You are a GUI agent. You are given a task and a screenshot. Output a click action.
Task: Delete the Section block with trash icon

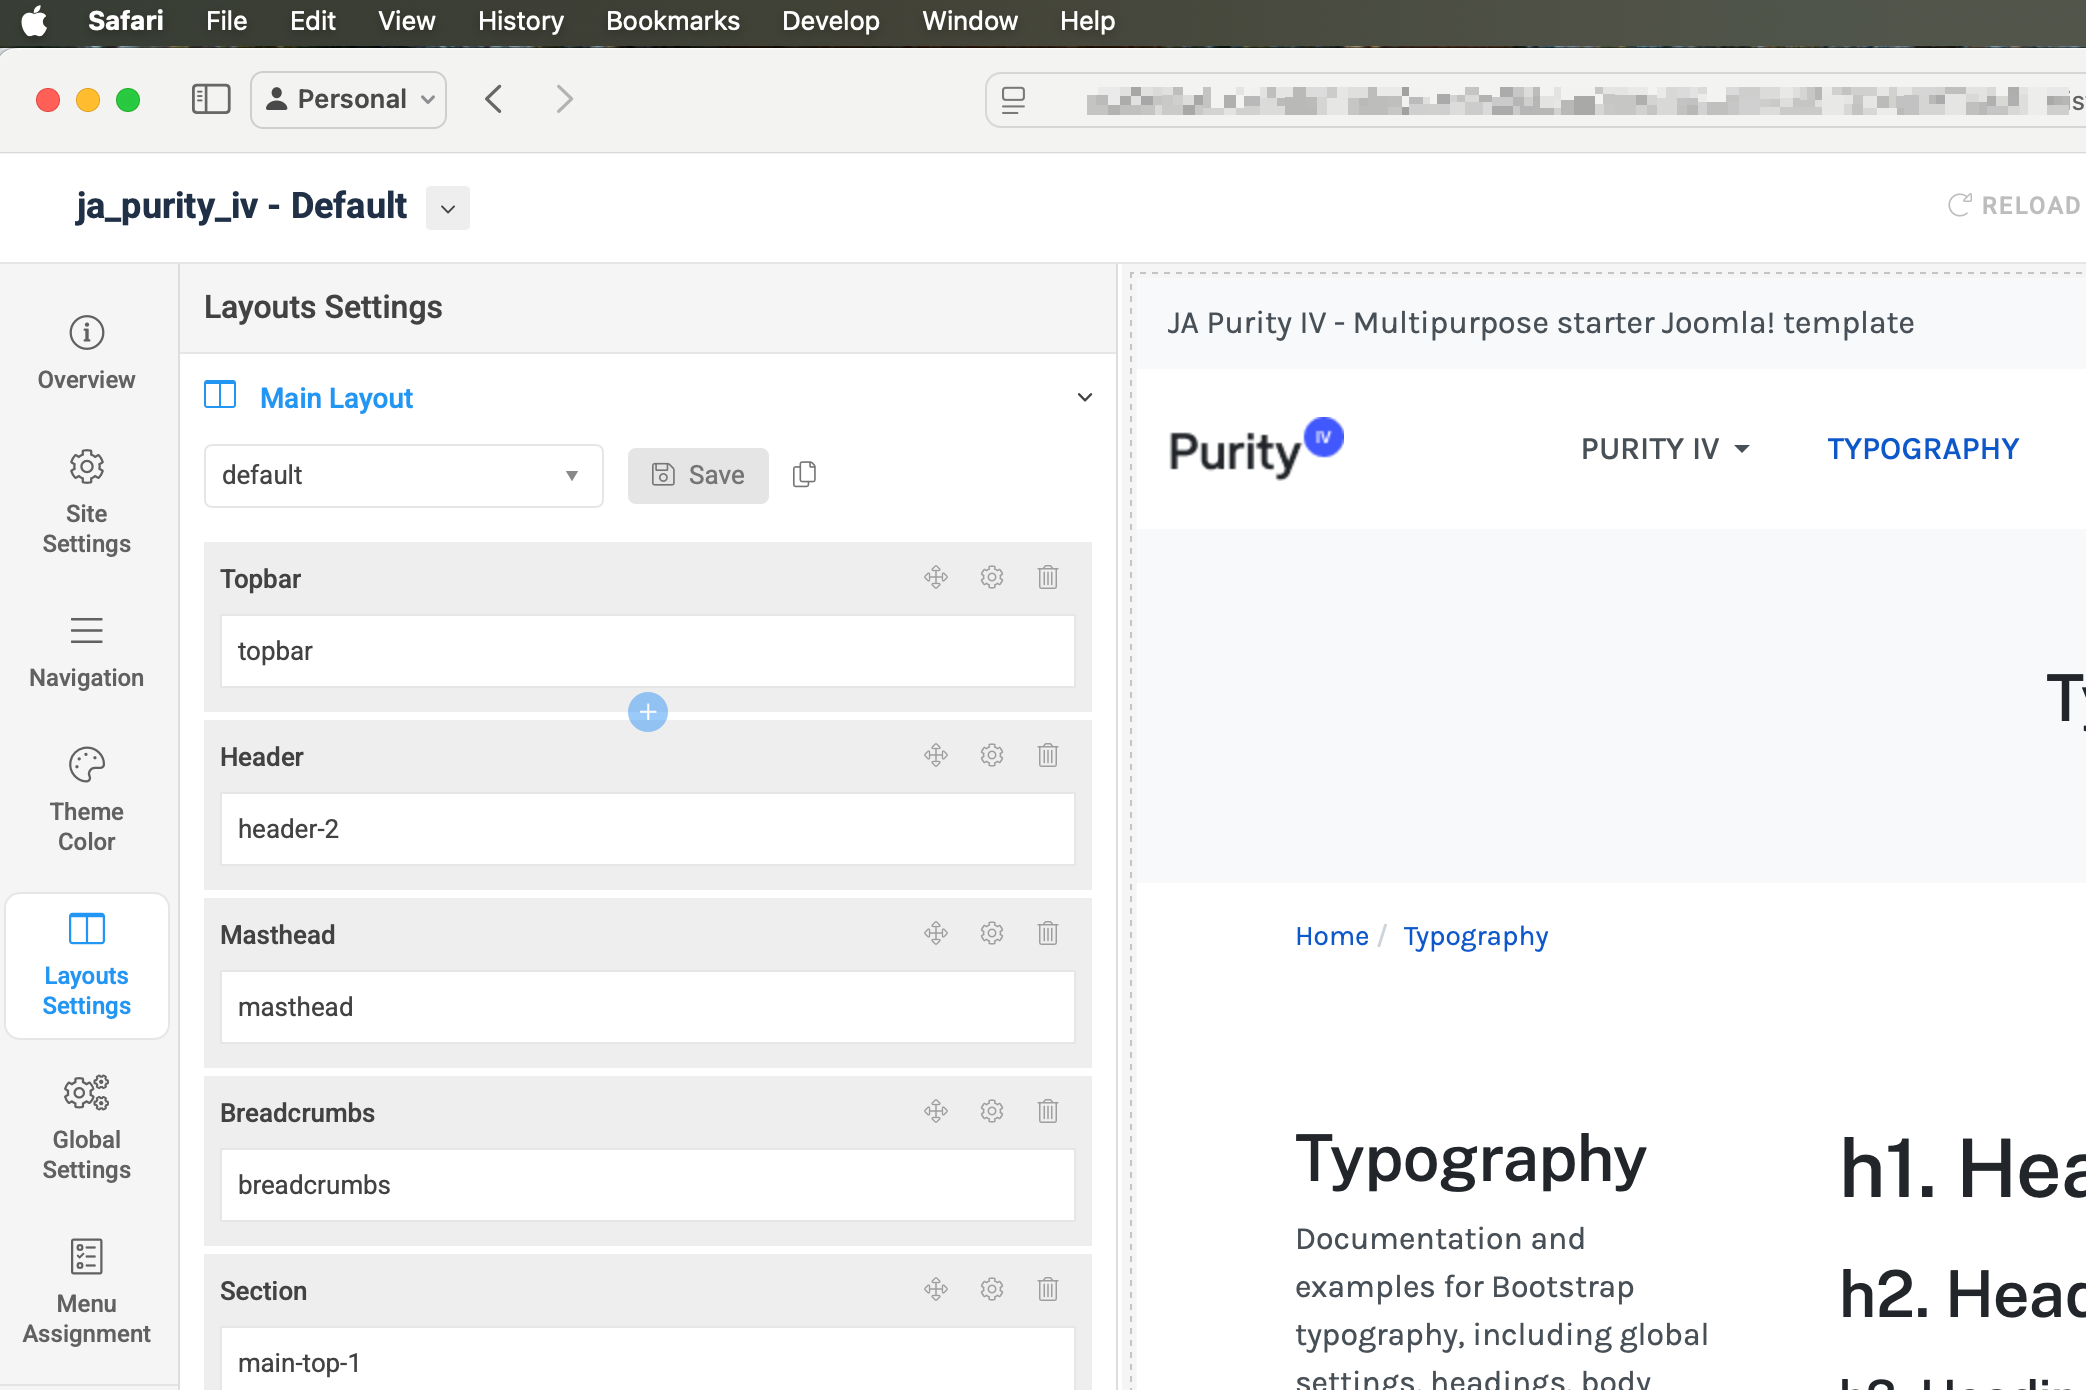[1047, 1289]
